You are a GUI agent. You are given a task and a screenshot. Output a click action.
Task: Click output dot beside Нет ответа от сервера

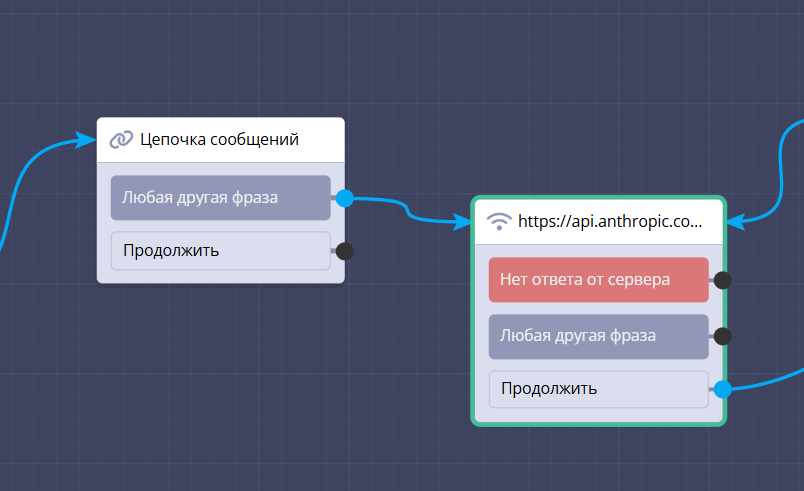(x=723, y=280)
